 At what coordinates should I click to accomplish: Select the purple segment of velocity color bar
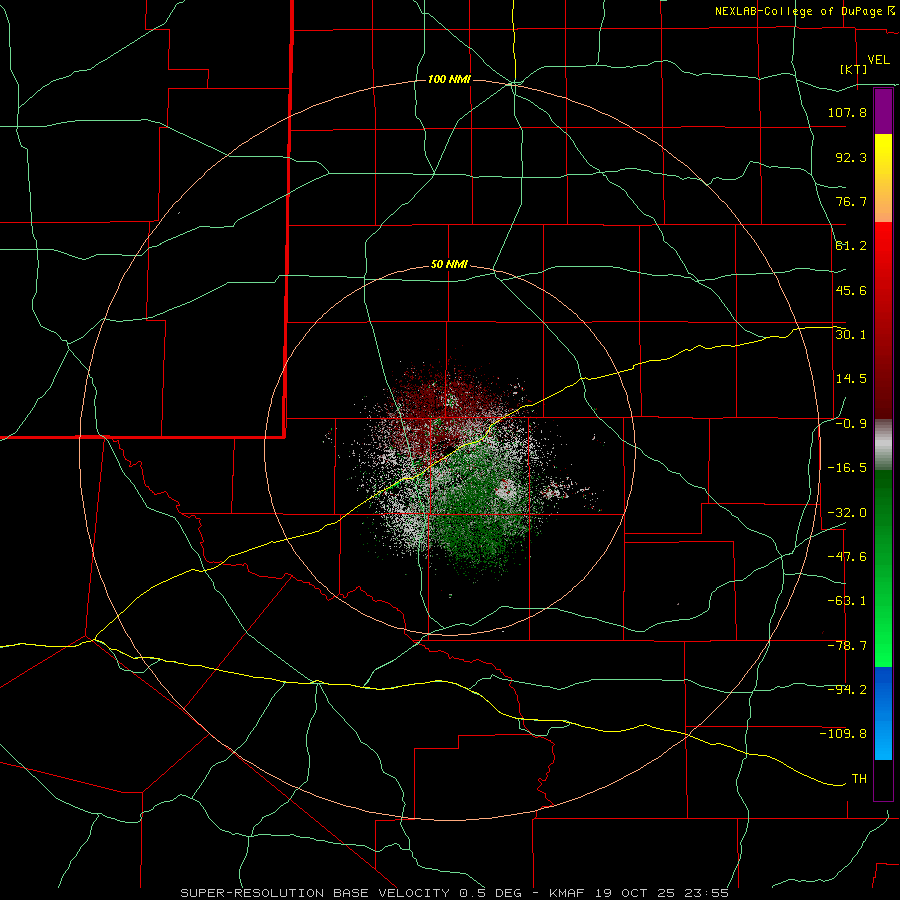(883, 111)
